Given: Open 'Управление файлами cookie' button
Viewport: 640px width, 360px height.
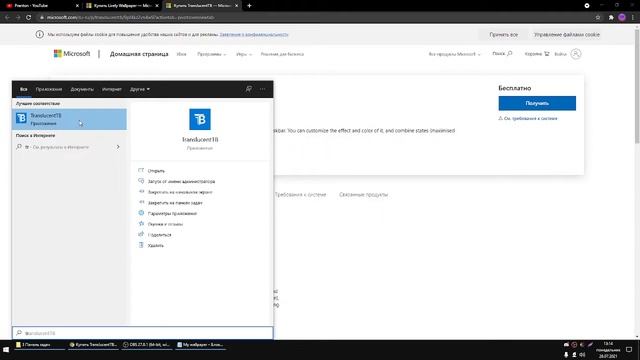Looking at the screenshot, I should pyautogui.click(x=567, y=35).
